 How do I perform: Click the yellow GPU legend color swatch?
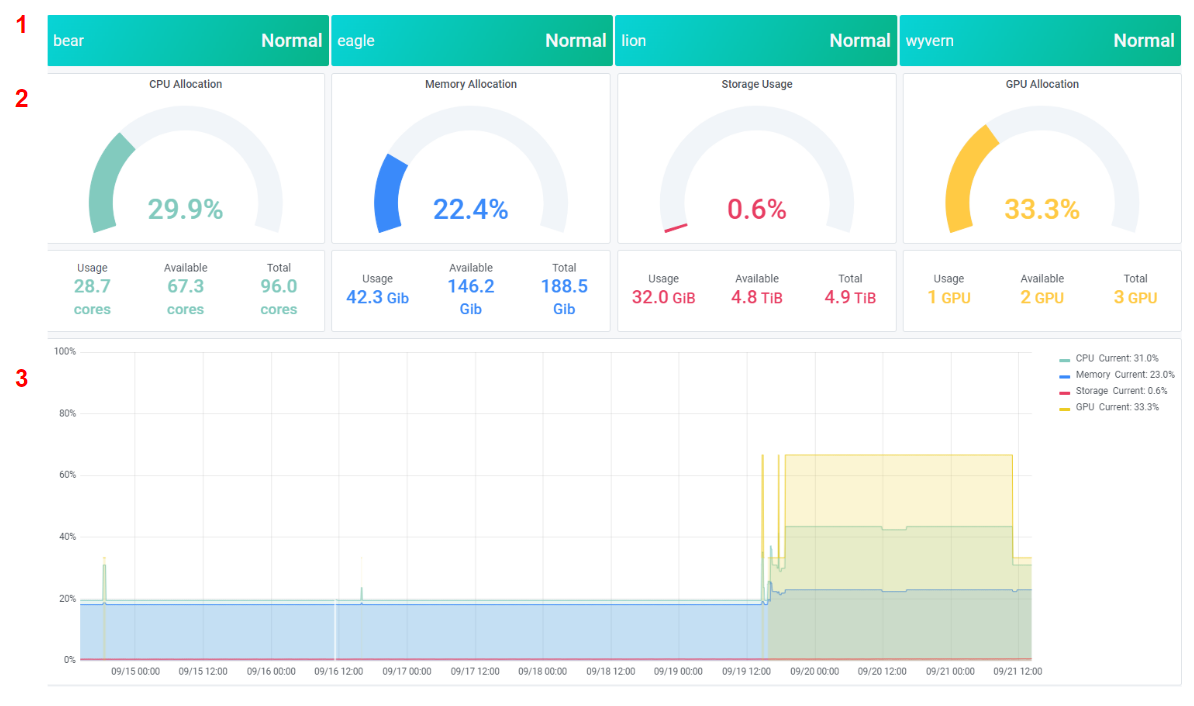pos(1065,408)
